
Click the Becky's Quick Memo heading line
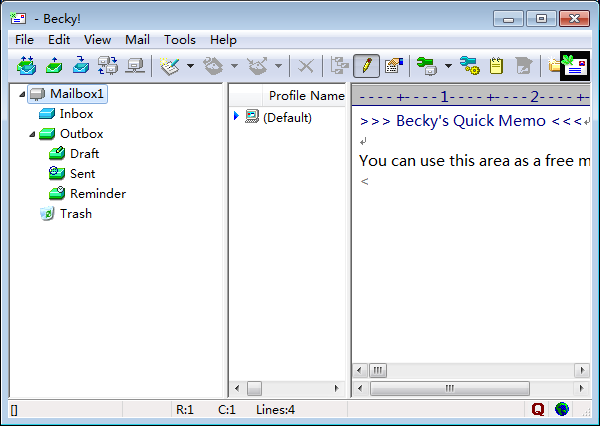tap(471, 121)
